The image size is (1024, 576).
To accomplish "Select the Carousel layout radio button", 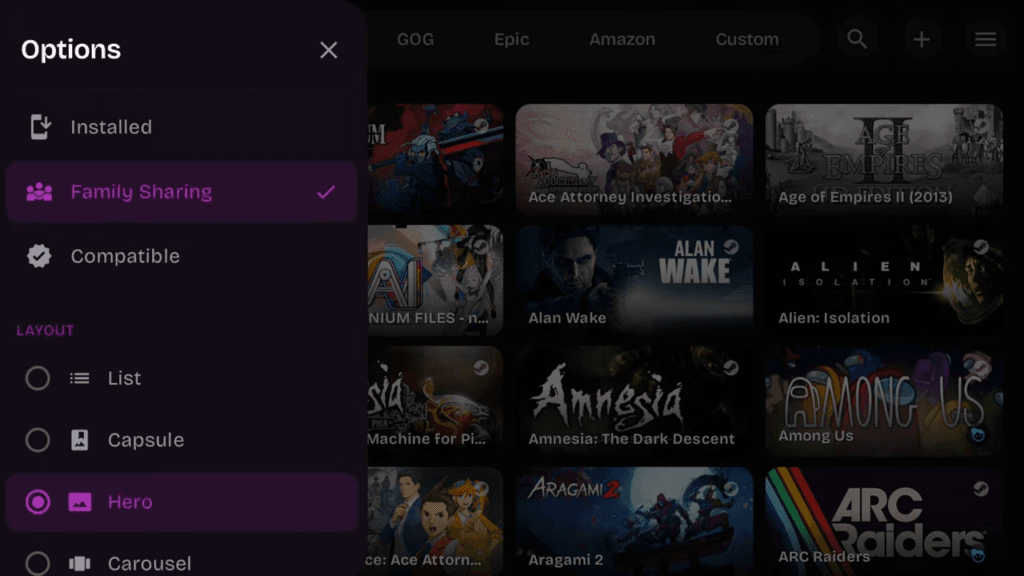I will pyautogui.click(x=37, y=563).
